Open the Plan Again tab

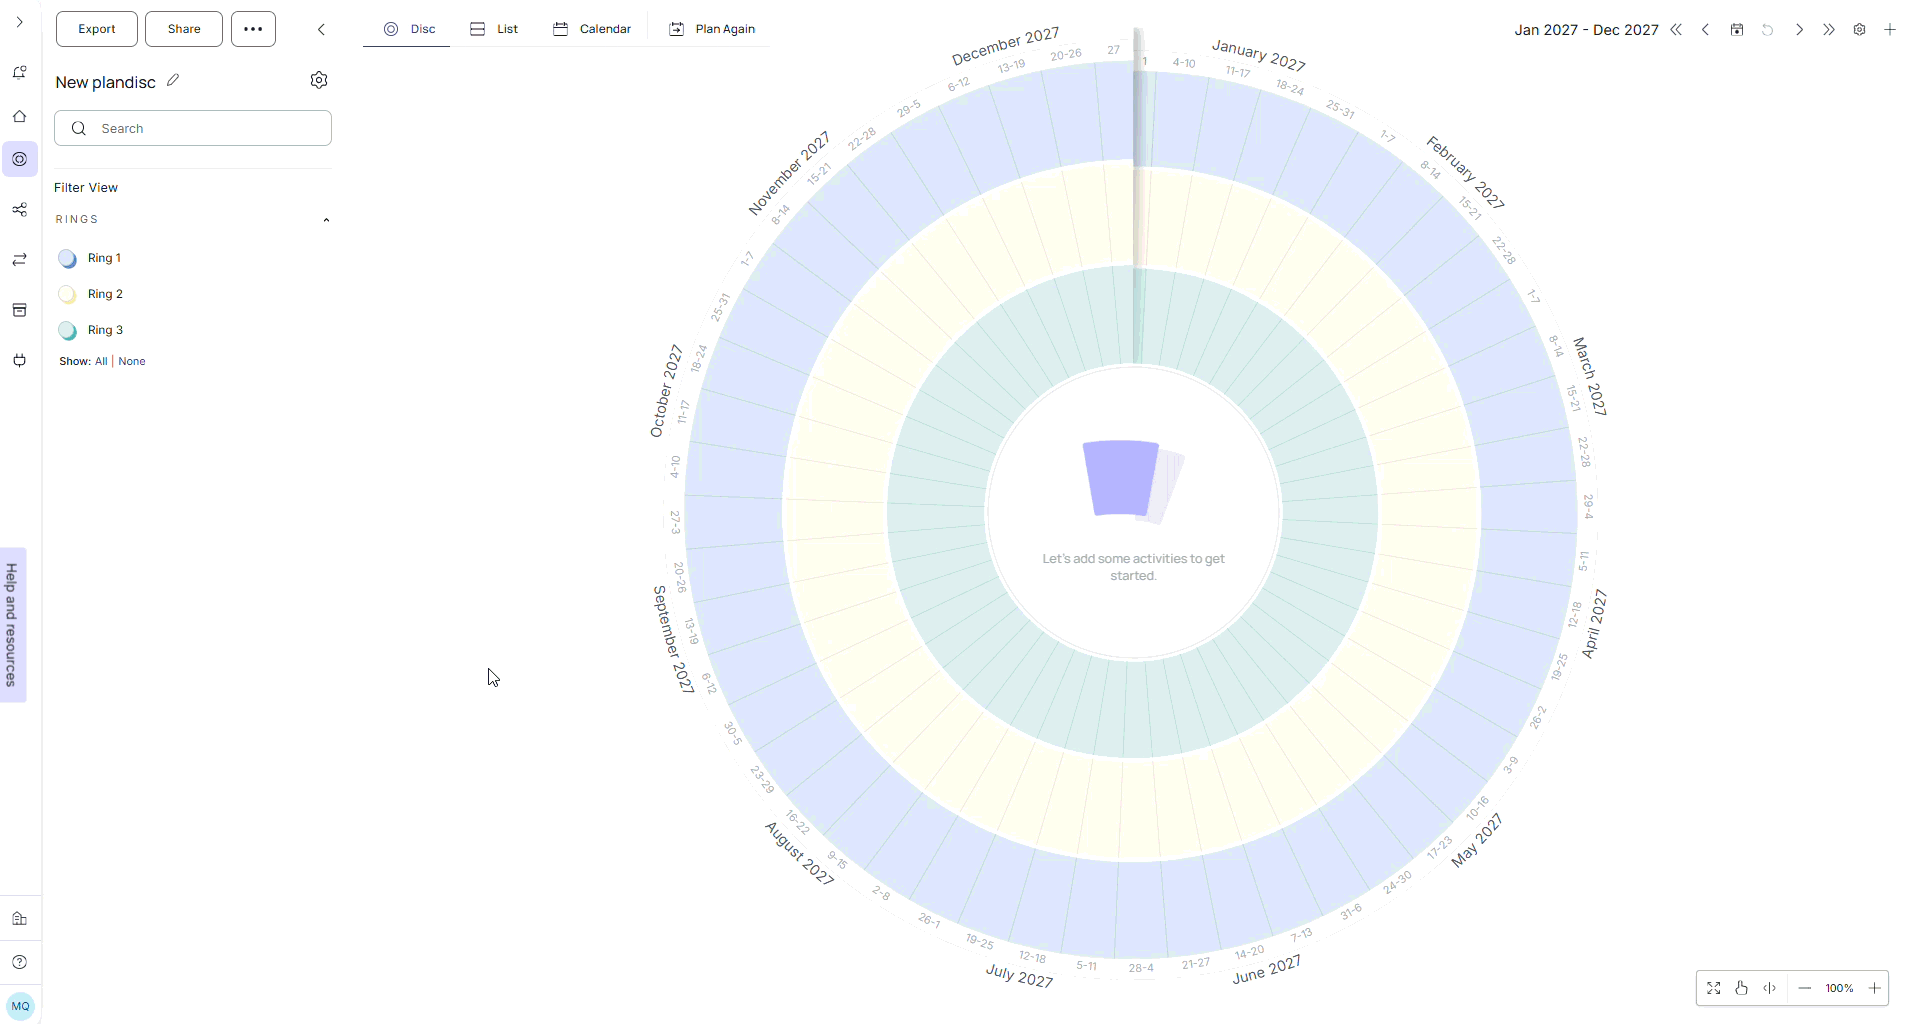711,29
